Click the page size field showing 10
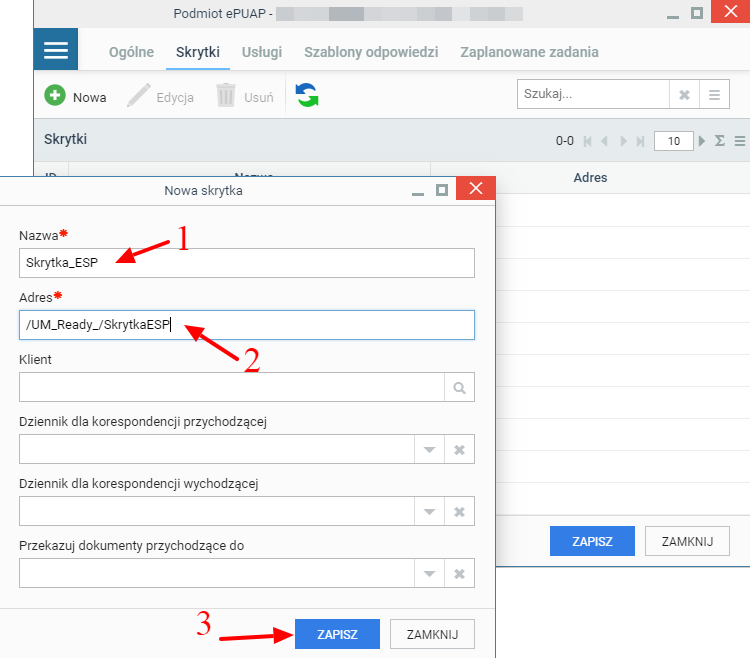This screenshot has width=750, height=658. coord(673,141)
